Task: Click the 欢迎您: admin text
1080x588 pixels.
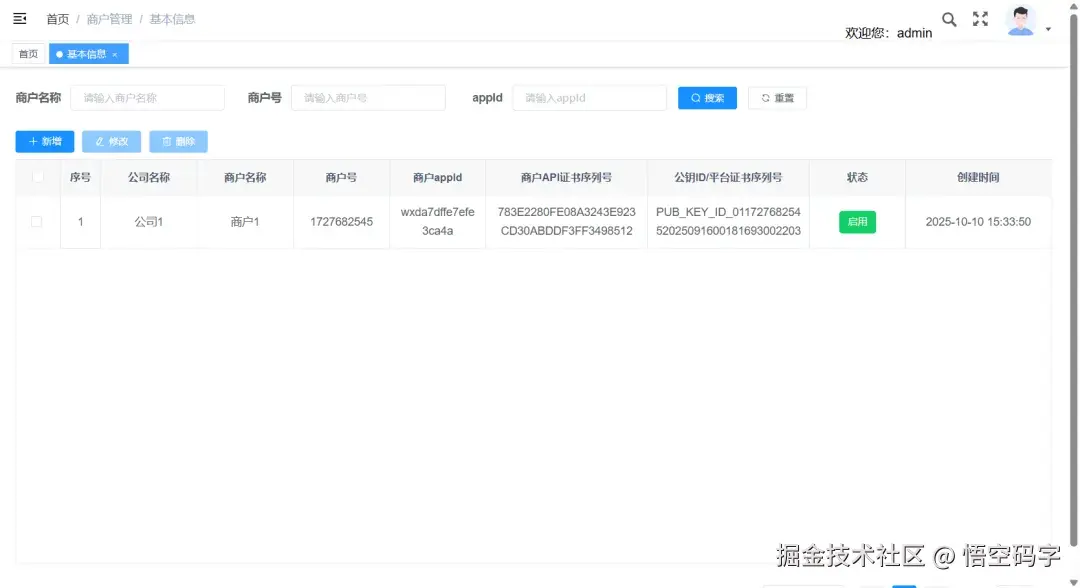Action: (x=889, y=33)
